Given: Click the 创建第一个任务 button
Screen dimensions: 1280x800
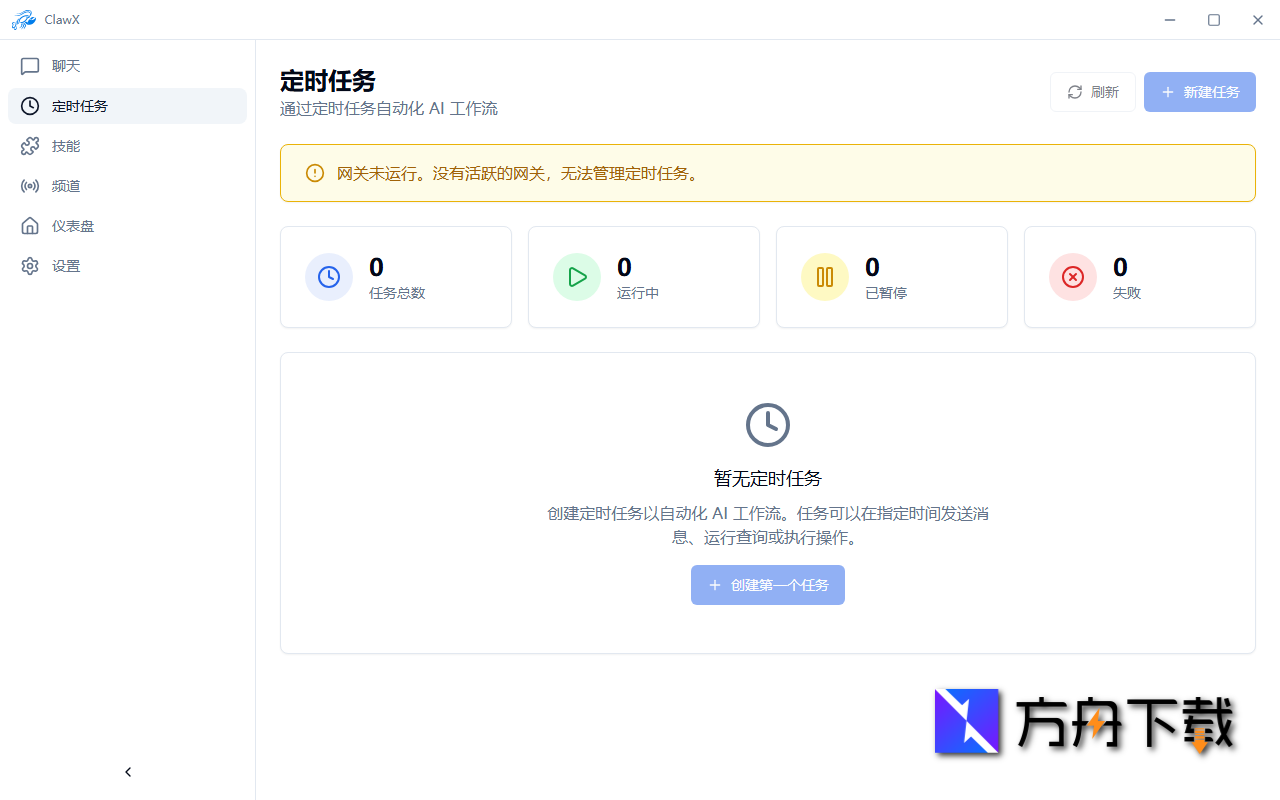Looking at the screenshot, I should coord(768,585).
